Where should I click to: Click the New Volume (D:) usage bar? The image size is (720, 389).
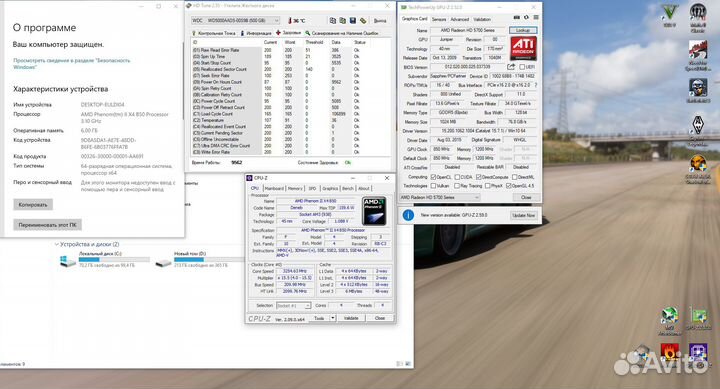pos(210,259)
